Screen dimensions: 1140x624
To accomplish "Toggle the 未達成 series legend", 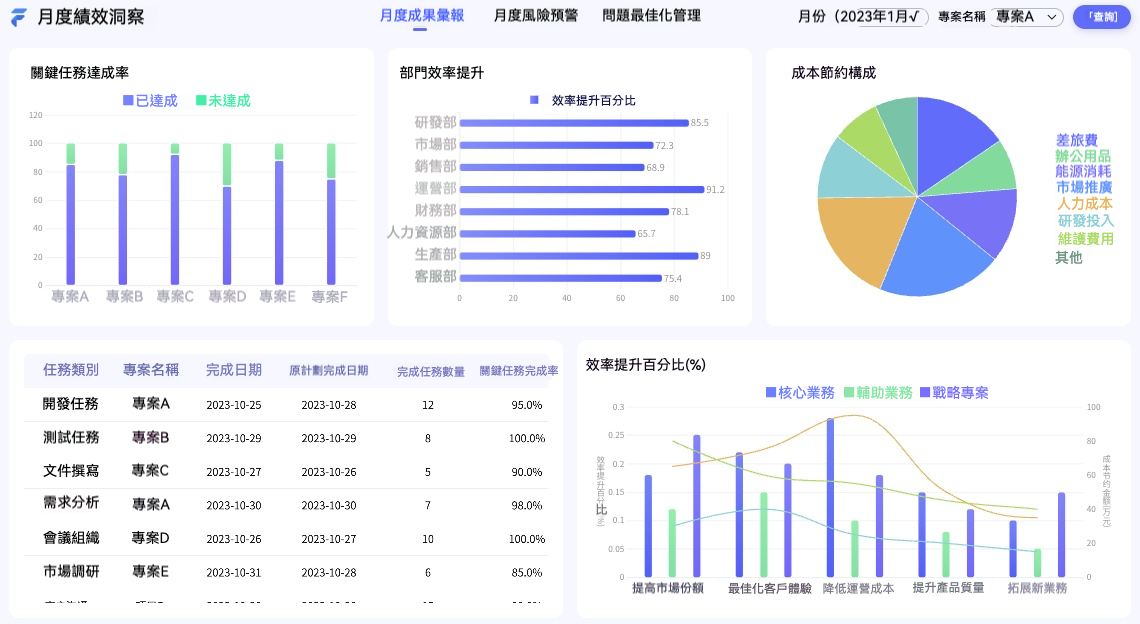I will (x=223, y=100).
